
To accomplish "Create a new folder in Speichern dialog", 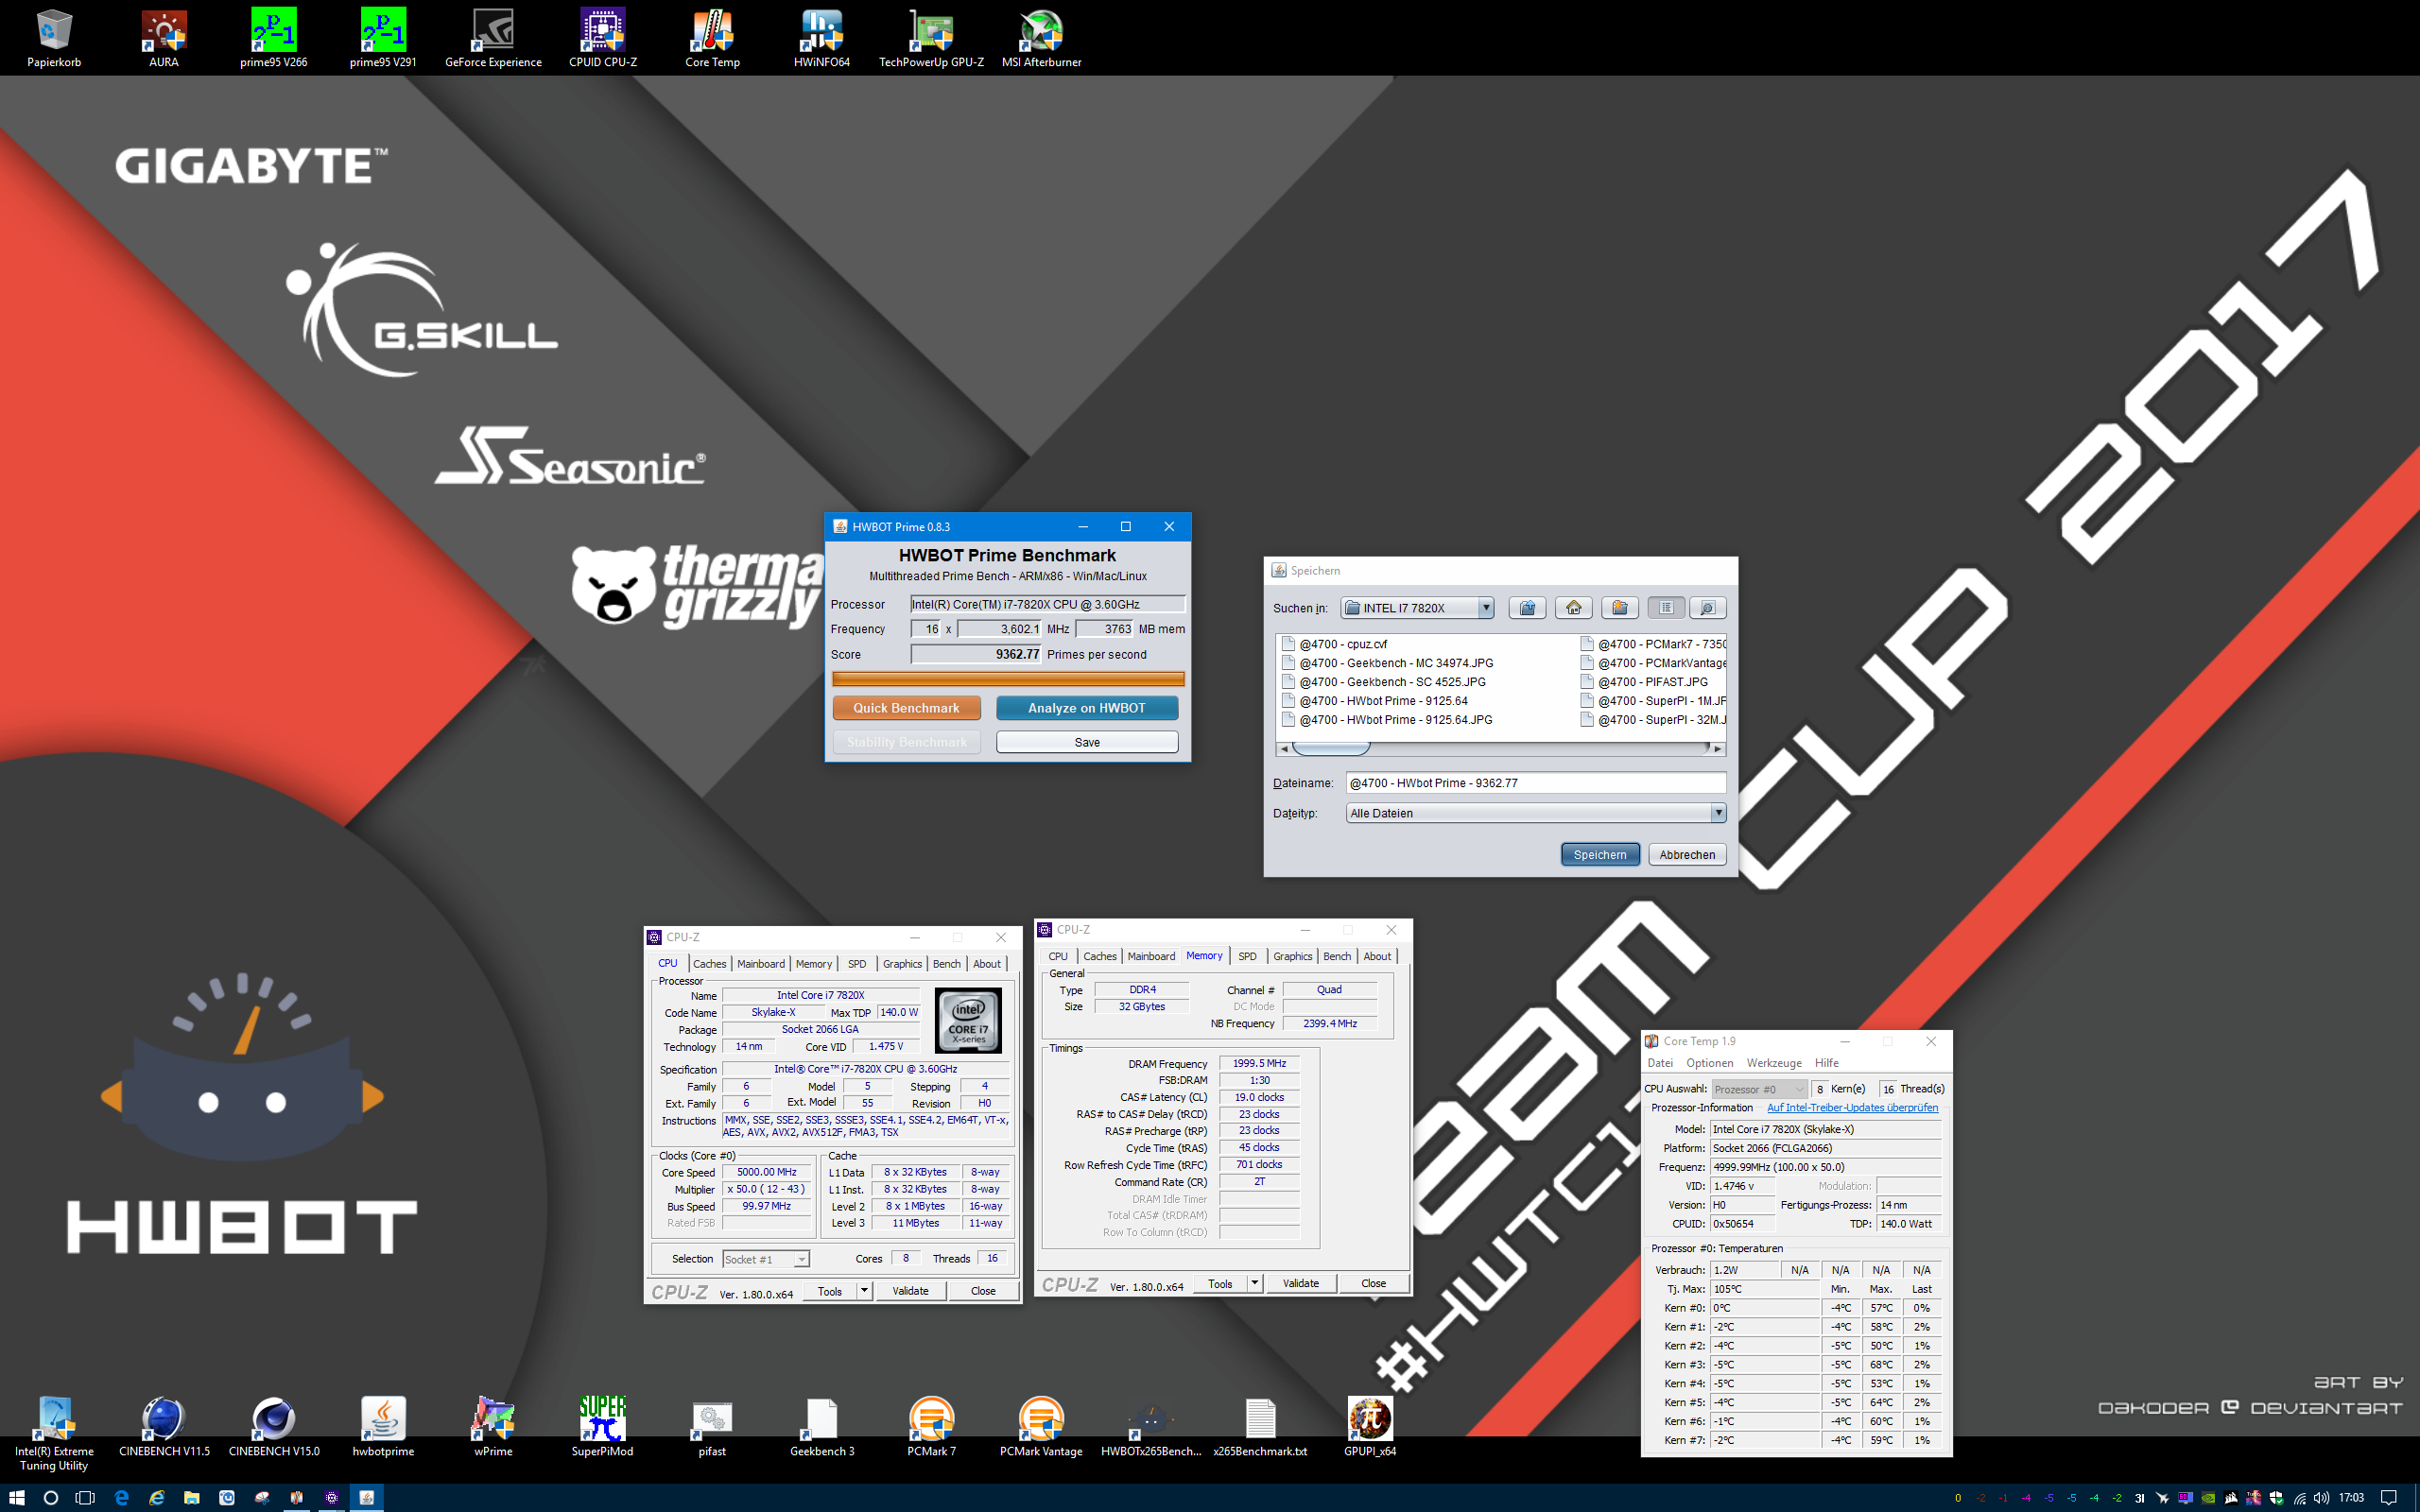I will (x=1620, y=608).
